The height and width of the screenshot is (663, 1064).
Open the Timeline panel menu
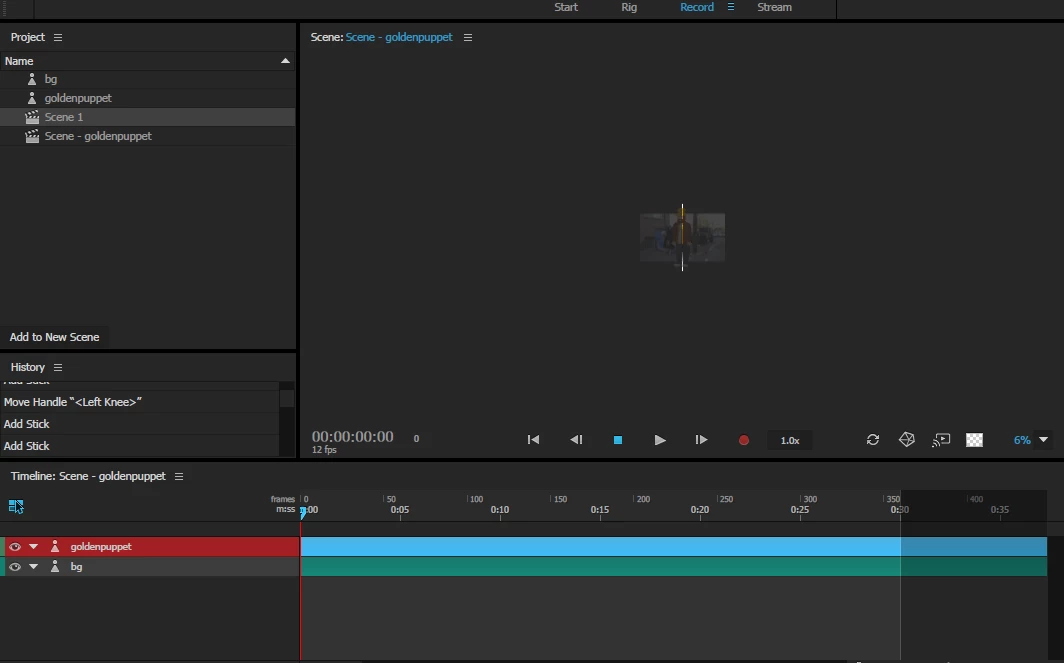point(179,476)
